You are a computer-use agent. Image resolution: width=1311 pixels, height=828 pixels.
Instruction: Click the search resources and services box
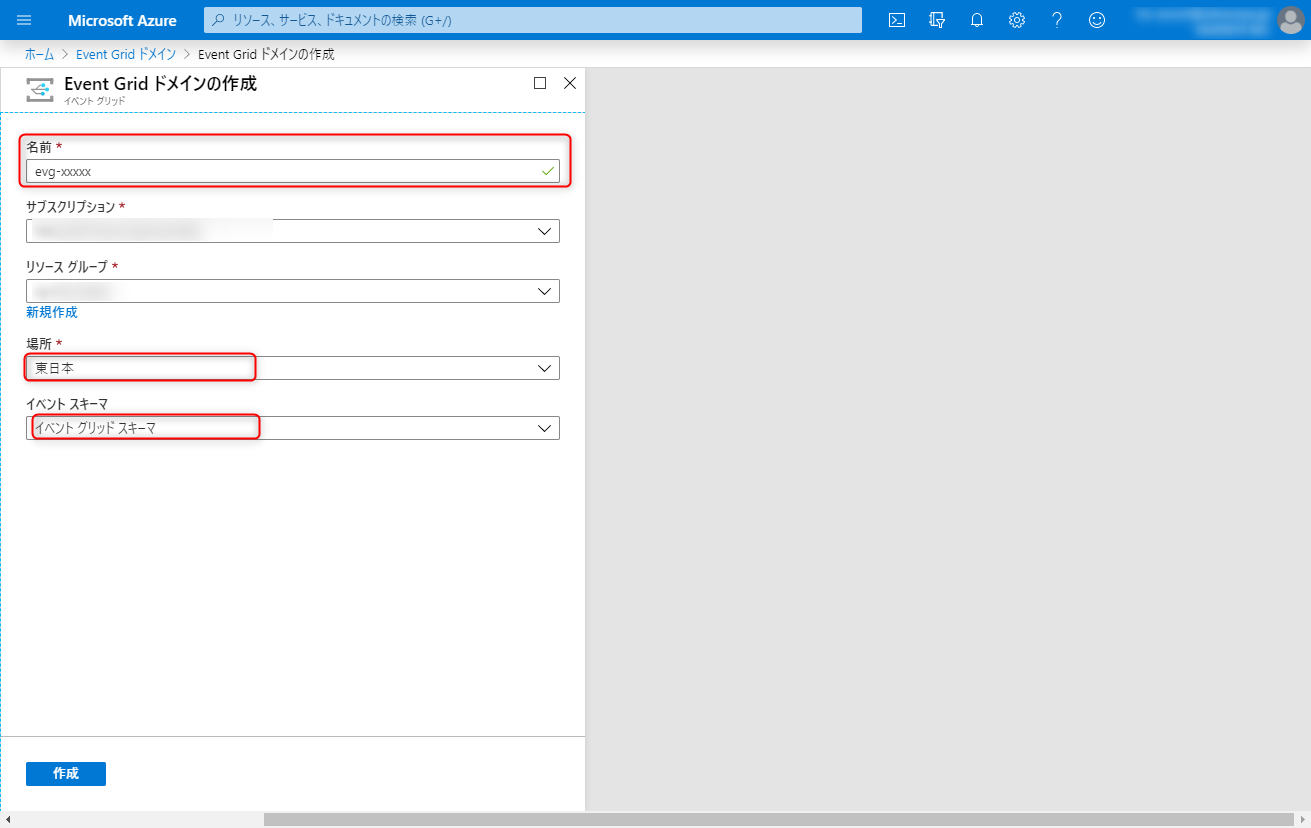pos(533,20)
